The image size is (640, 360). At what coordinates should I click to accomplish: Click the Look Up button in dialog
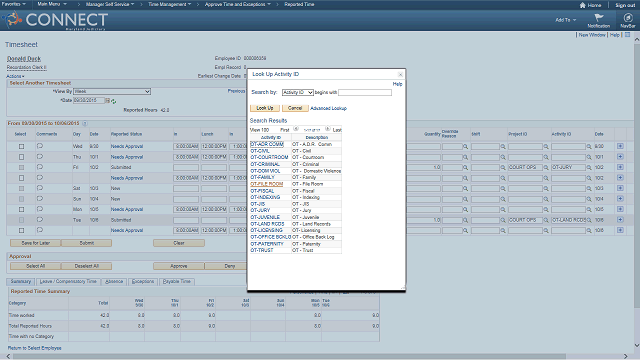(265, 108)
